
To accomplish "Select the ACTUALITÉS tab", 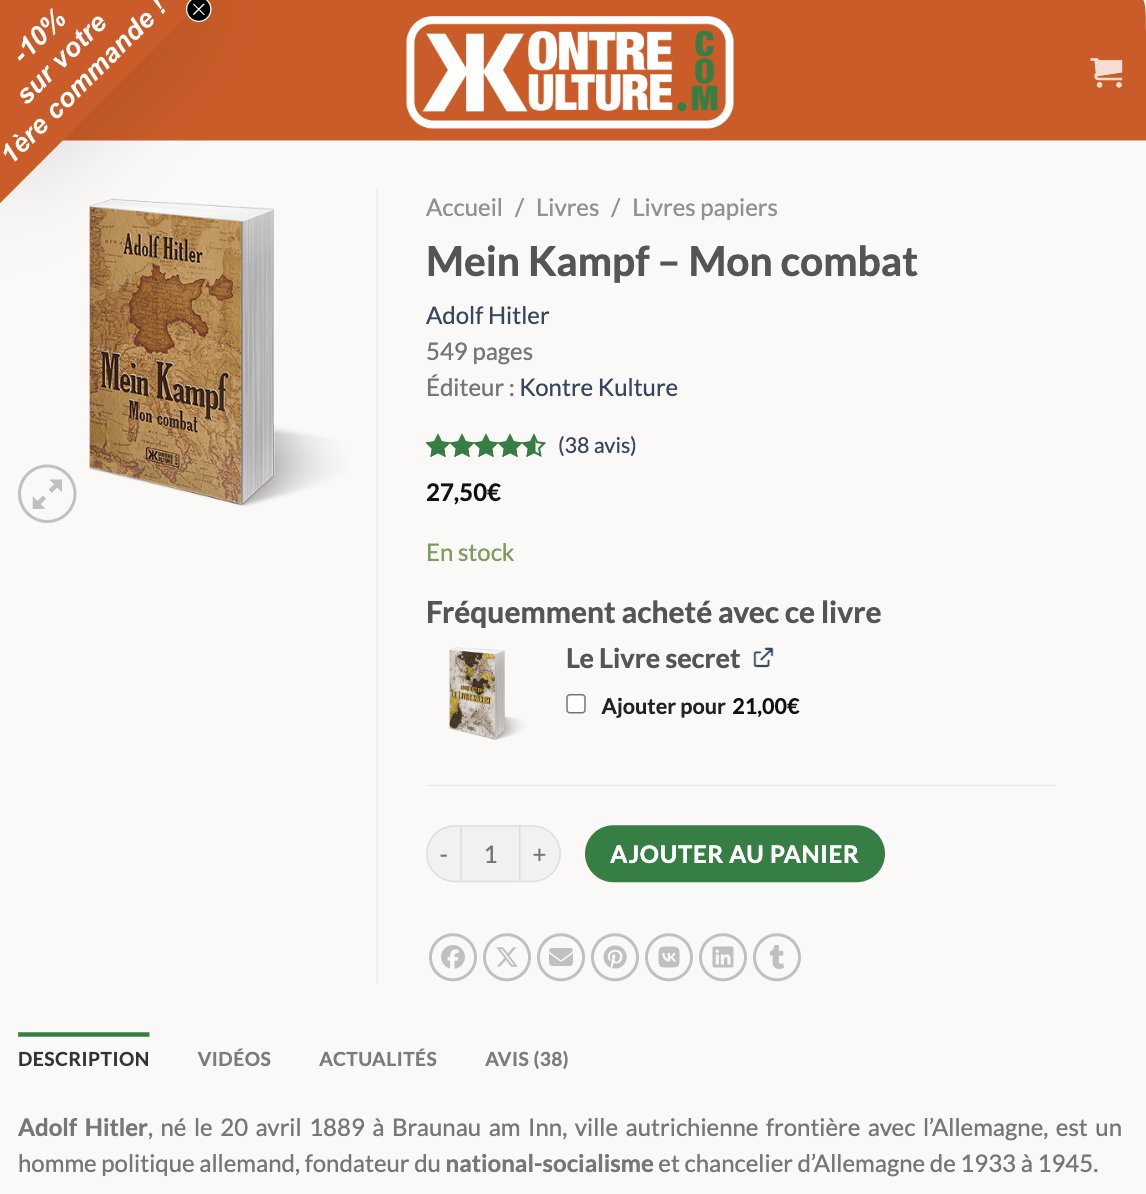I will click(x=378, y=1058).
